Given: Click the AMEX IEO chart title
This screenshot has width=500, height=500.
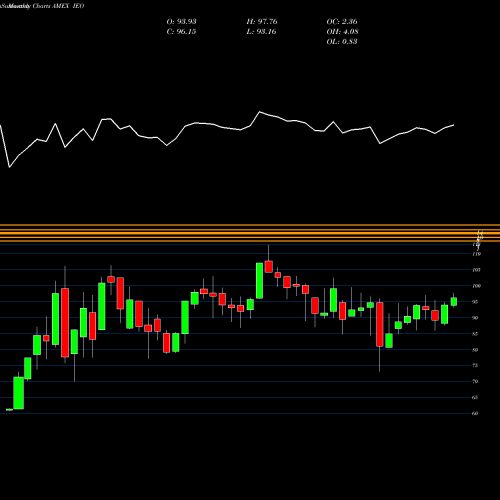Looking at the screenshot, I should coord(68,6).
